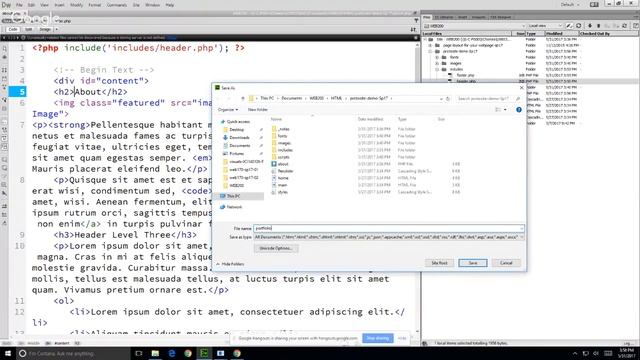Click the Files panel refresh icon

(579, 26)
